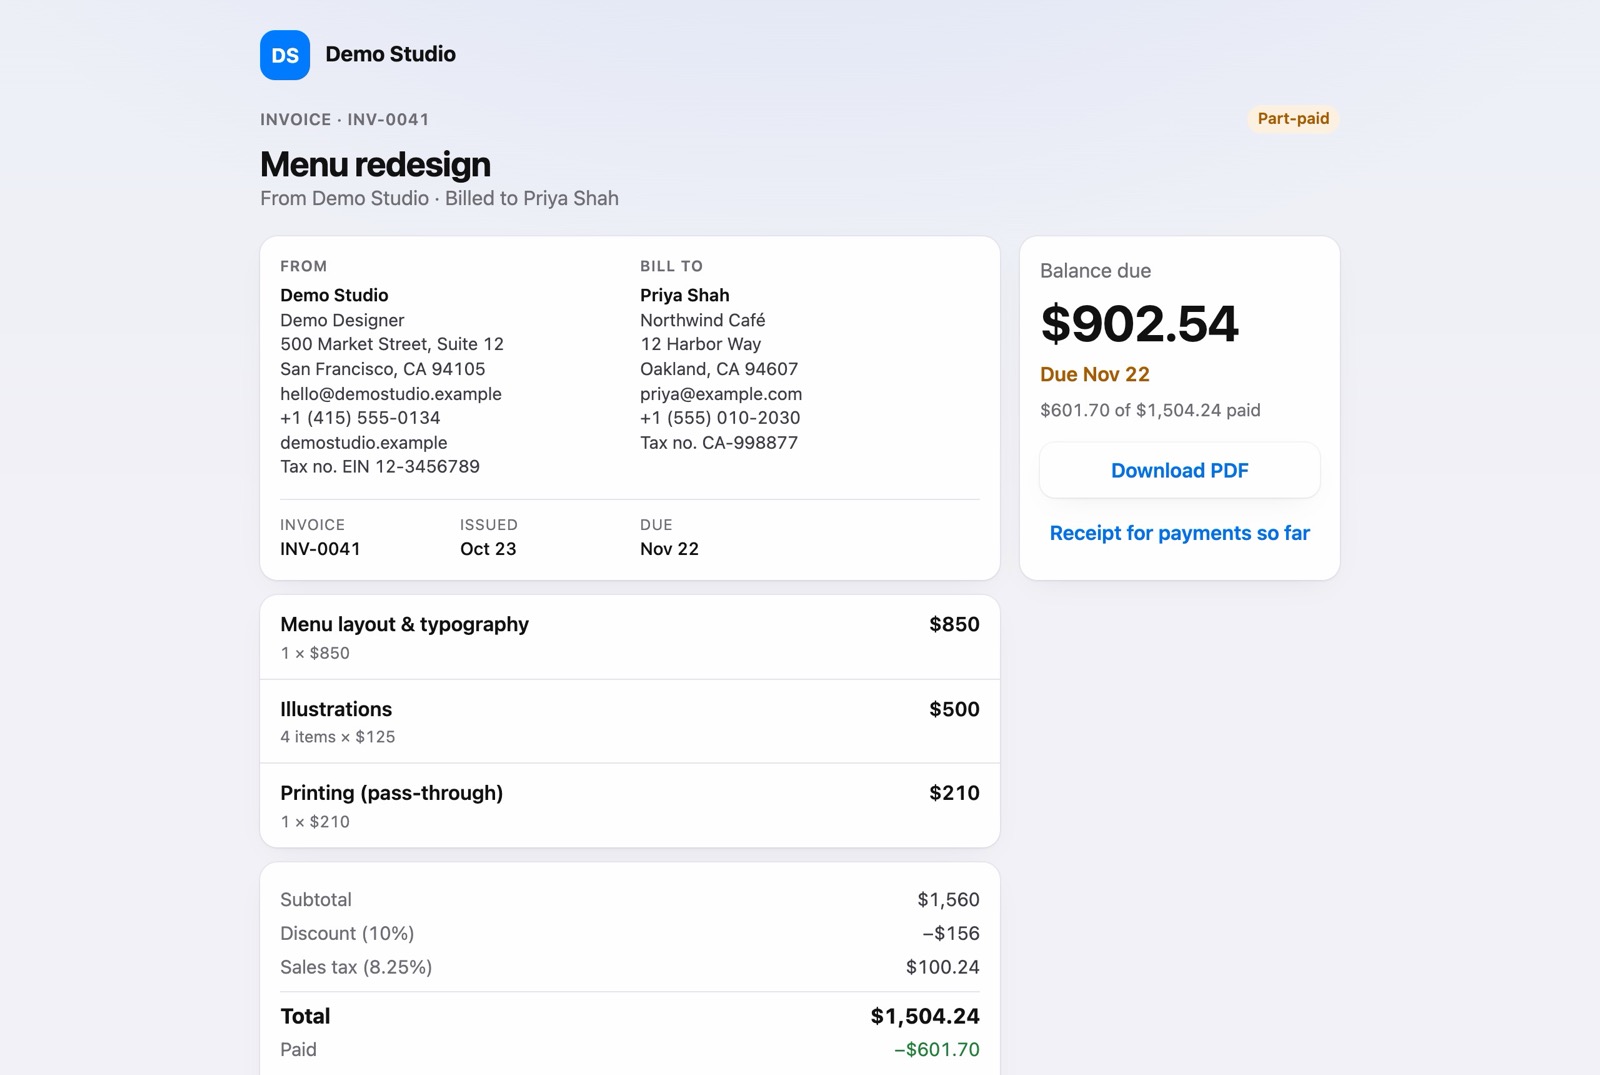Click the green –$601.70 paid amount

(x=937, y=1050)
